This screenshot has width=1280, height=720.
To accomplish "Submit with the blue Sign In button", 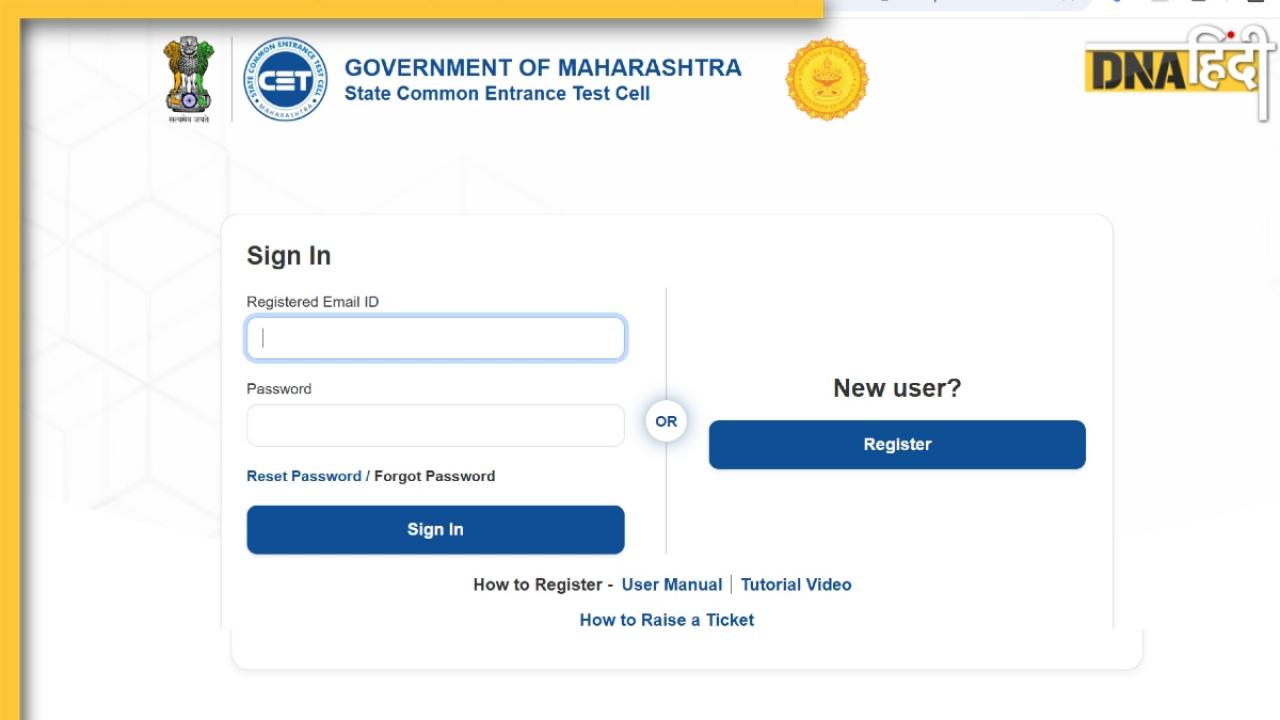I will tap(436, 530).
